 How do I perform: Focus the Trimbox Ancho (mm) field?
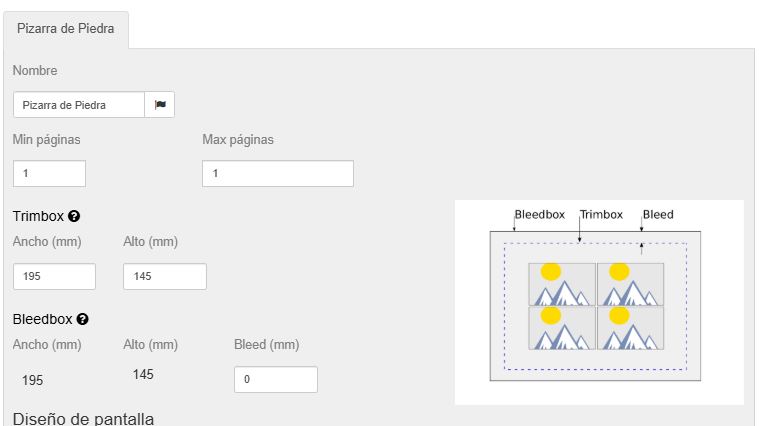pyautogui.click(x=54, y=276)
